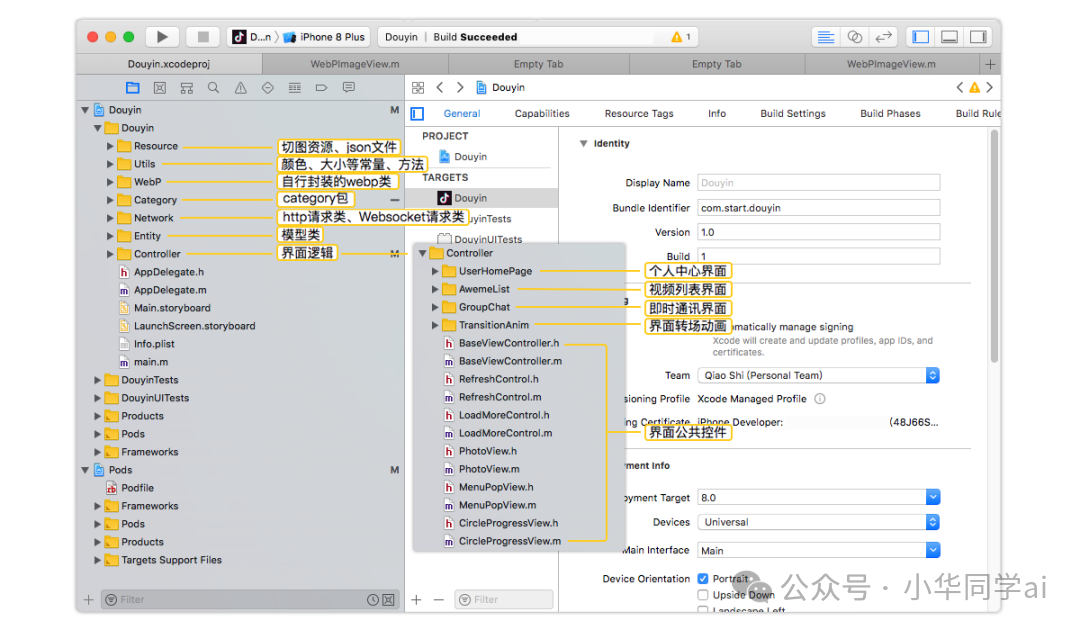Click the Stop button in the toolbar
Viewport: 1080px width, 630px height.
(203, 37)
